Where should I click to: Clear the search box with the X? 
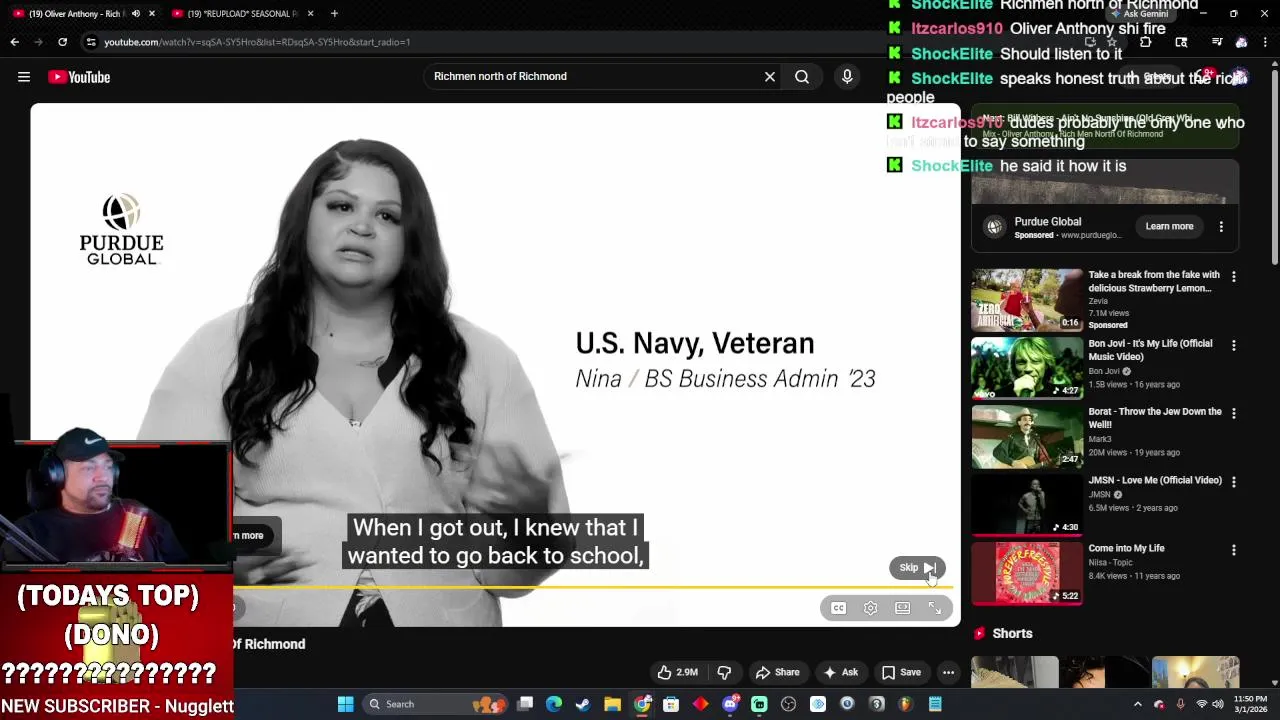point(770,76)
